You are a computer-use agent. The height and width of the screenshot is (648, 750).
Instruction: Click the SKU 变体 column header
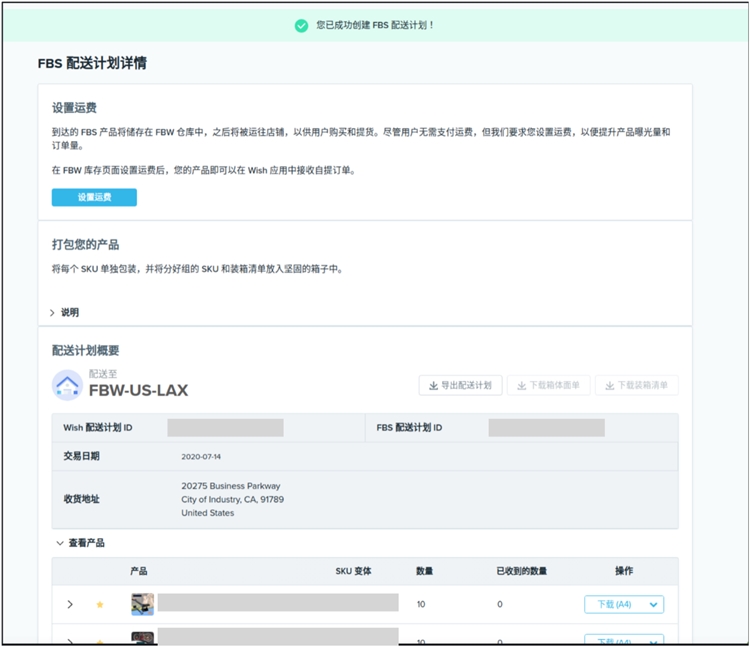pyautogui.click(x=353, y=571)
